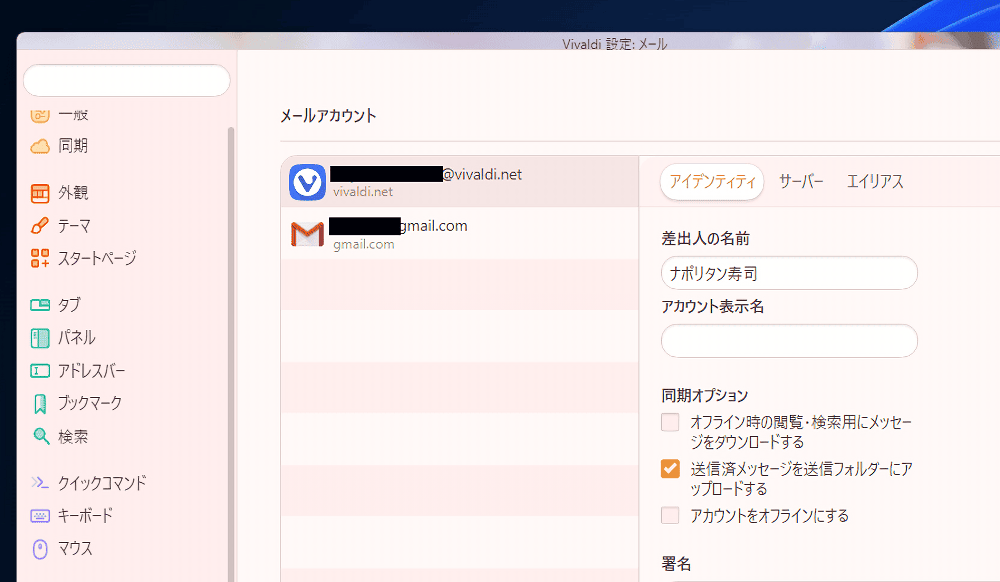Select the gmail.com address text
This screenshot has width=1000, height=582.
coord(434,226)
